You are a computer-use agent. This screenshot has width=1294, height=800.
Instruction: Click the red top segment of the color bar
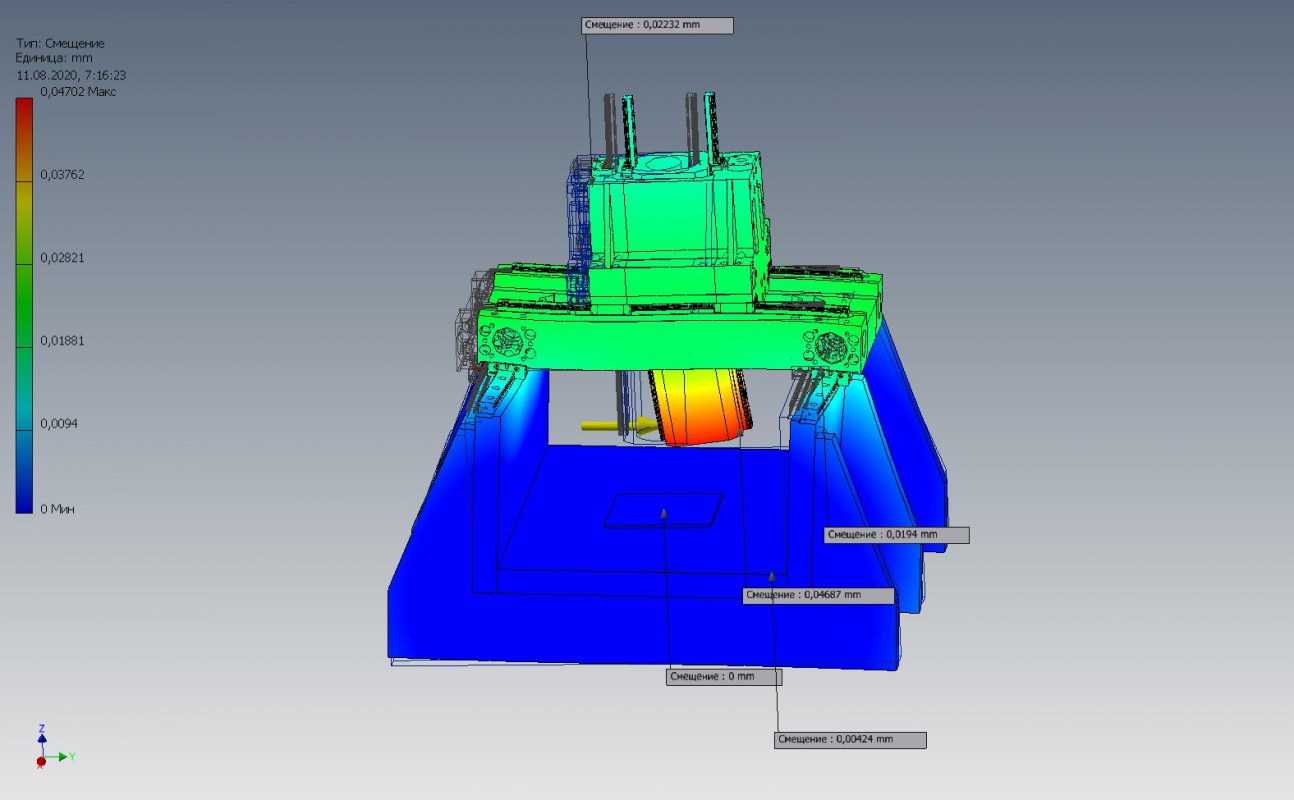tap(24, 139)
